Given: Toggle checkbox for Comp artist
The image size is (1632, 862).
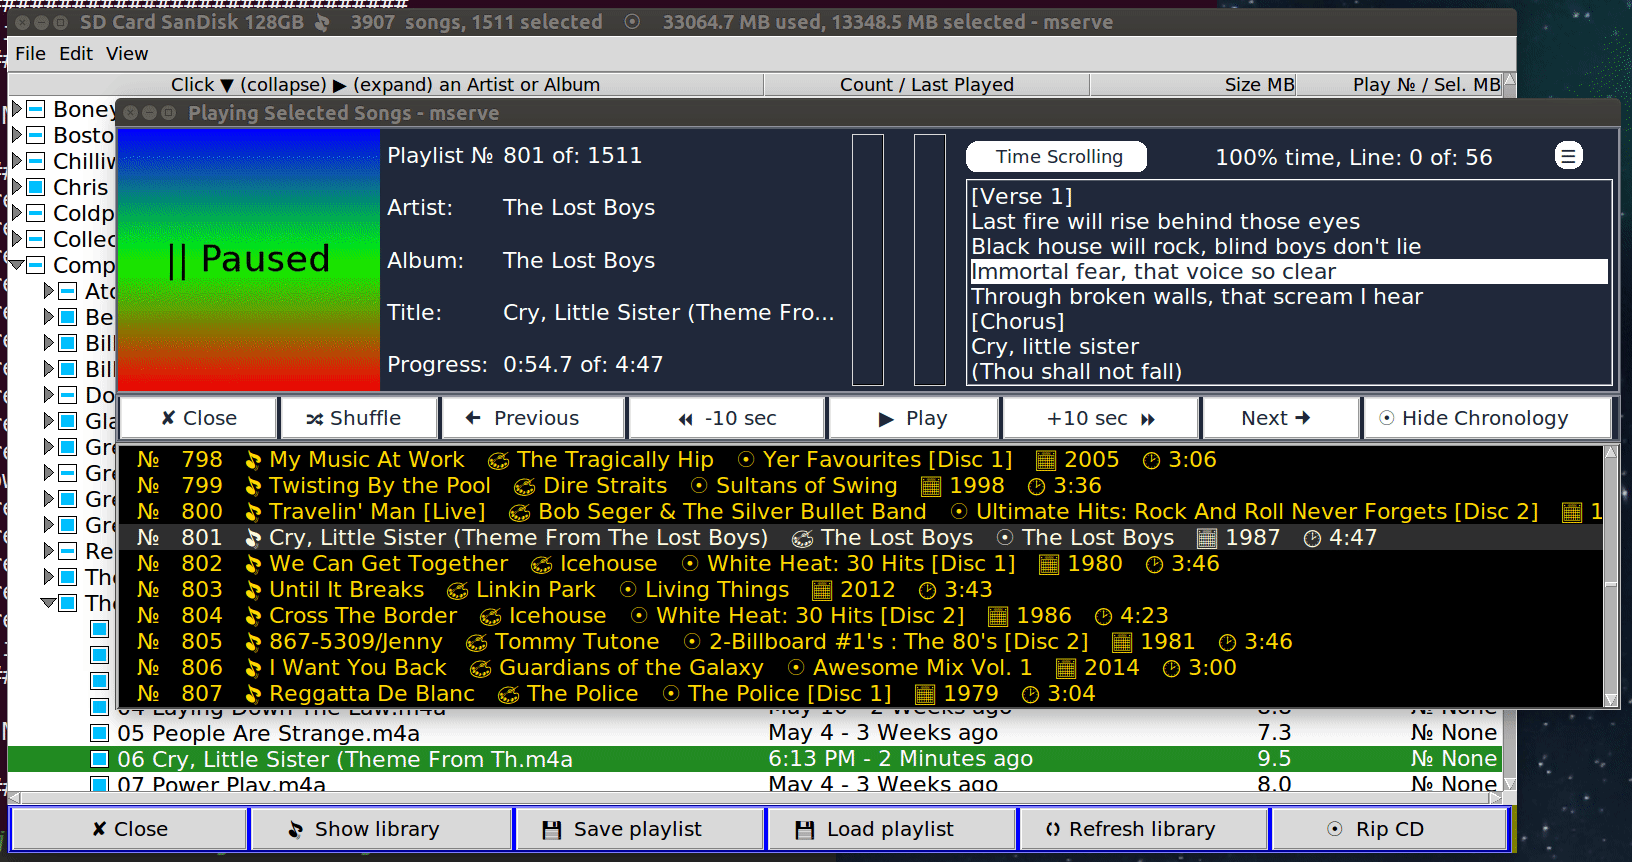Looking at the screenshot, I should pyautogui.click(x=36, y=265).
